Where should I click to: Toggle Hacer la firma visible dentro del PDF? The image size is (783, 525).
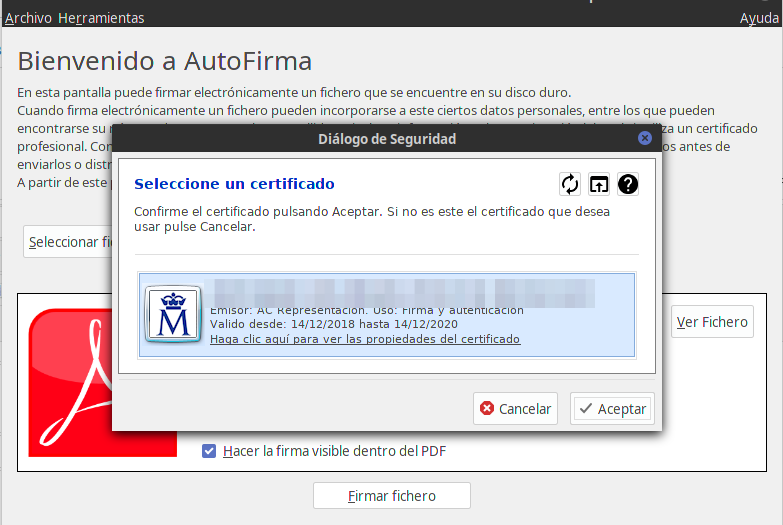pos(209,451)
